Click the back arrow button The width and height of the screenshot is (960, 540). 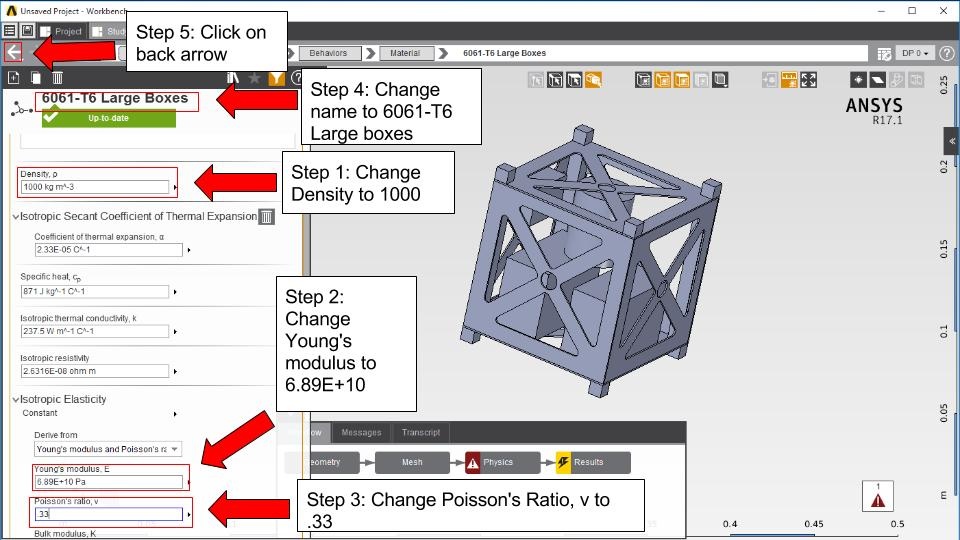13,53
